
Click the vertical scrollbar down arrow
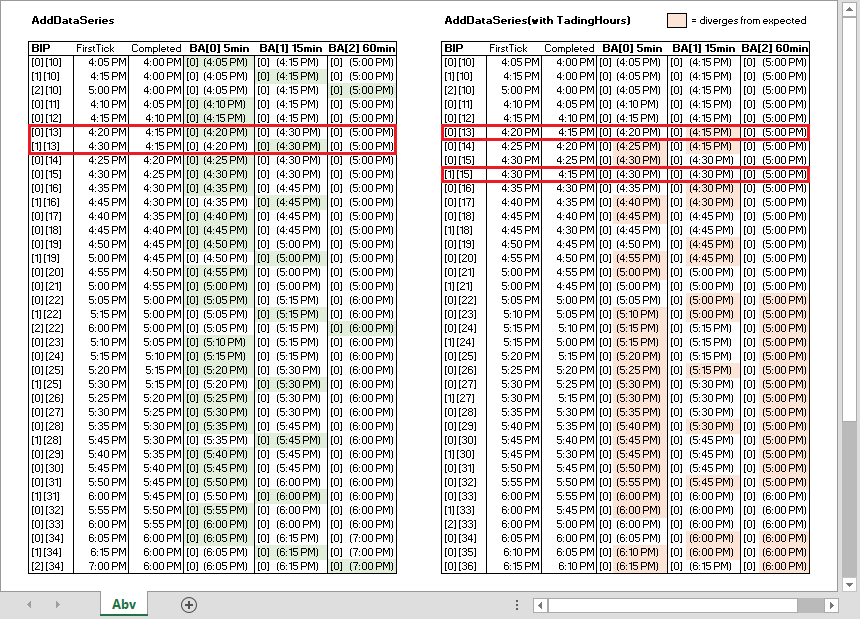coord(849,584)
